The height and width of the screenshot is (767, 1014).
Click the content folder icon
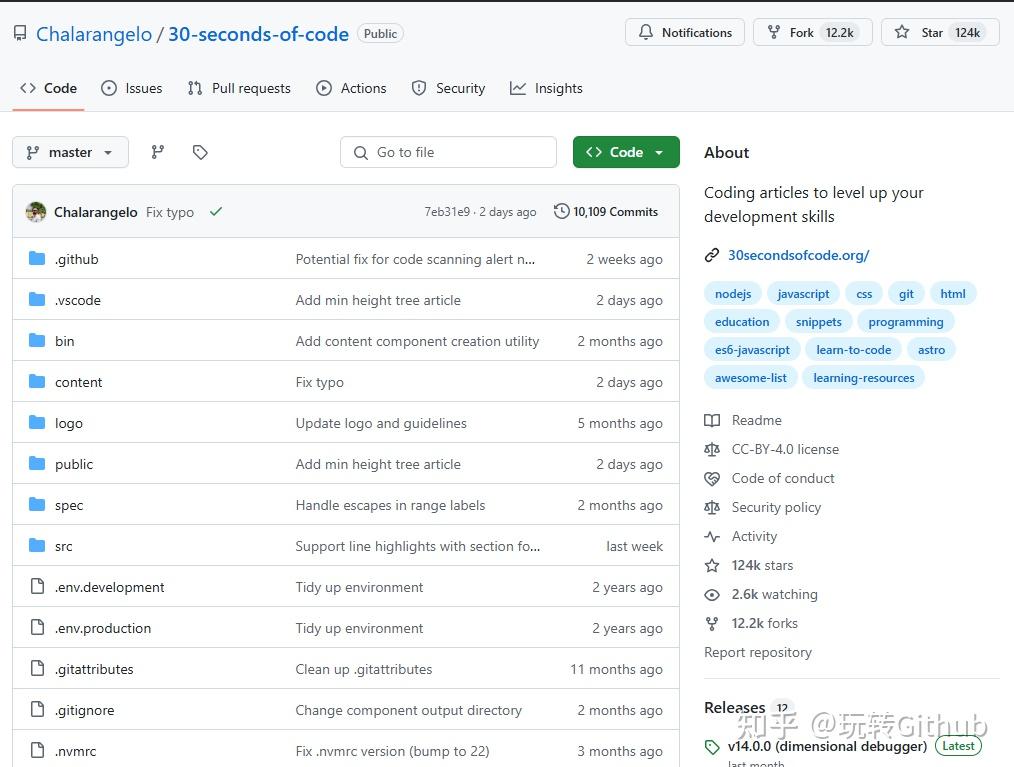click(x=37, y=382)
